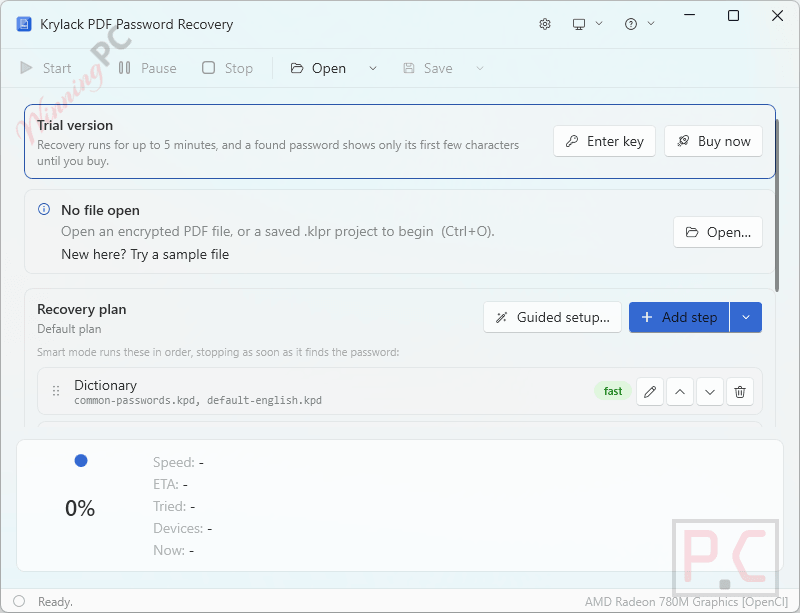Move the Dictionary step down
This screenshot has height=613, width=800.
click(x=710, y=392)
